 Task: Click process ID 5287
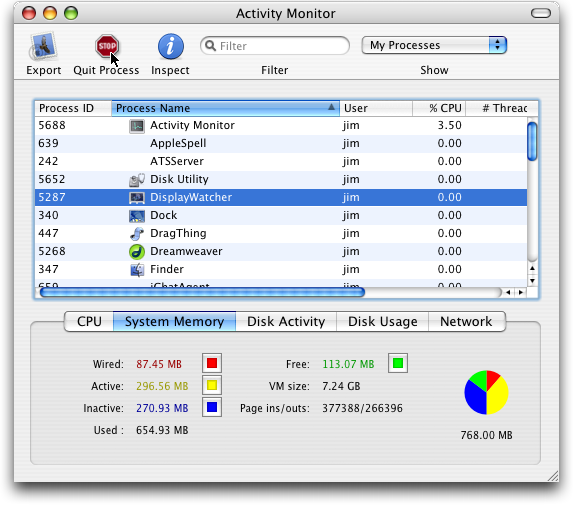click(x=52, y=198)
